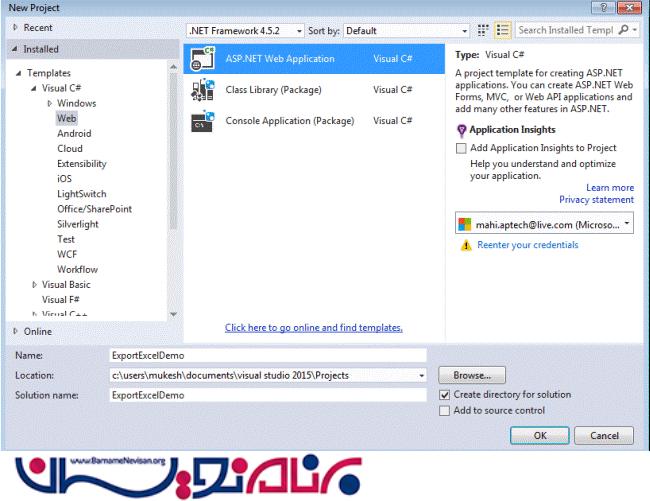Select the Test template category
This screenshot has height=501, width=650.
(x=66, y=239)
